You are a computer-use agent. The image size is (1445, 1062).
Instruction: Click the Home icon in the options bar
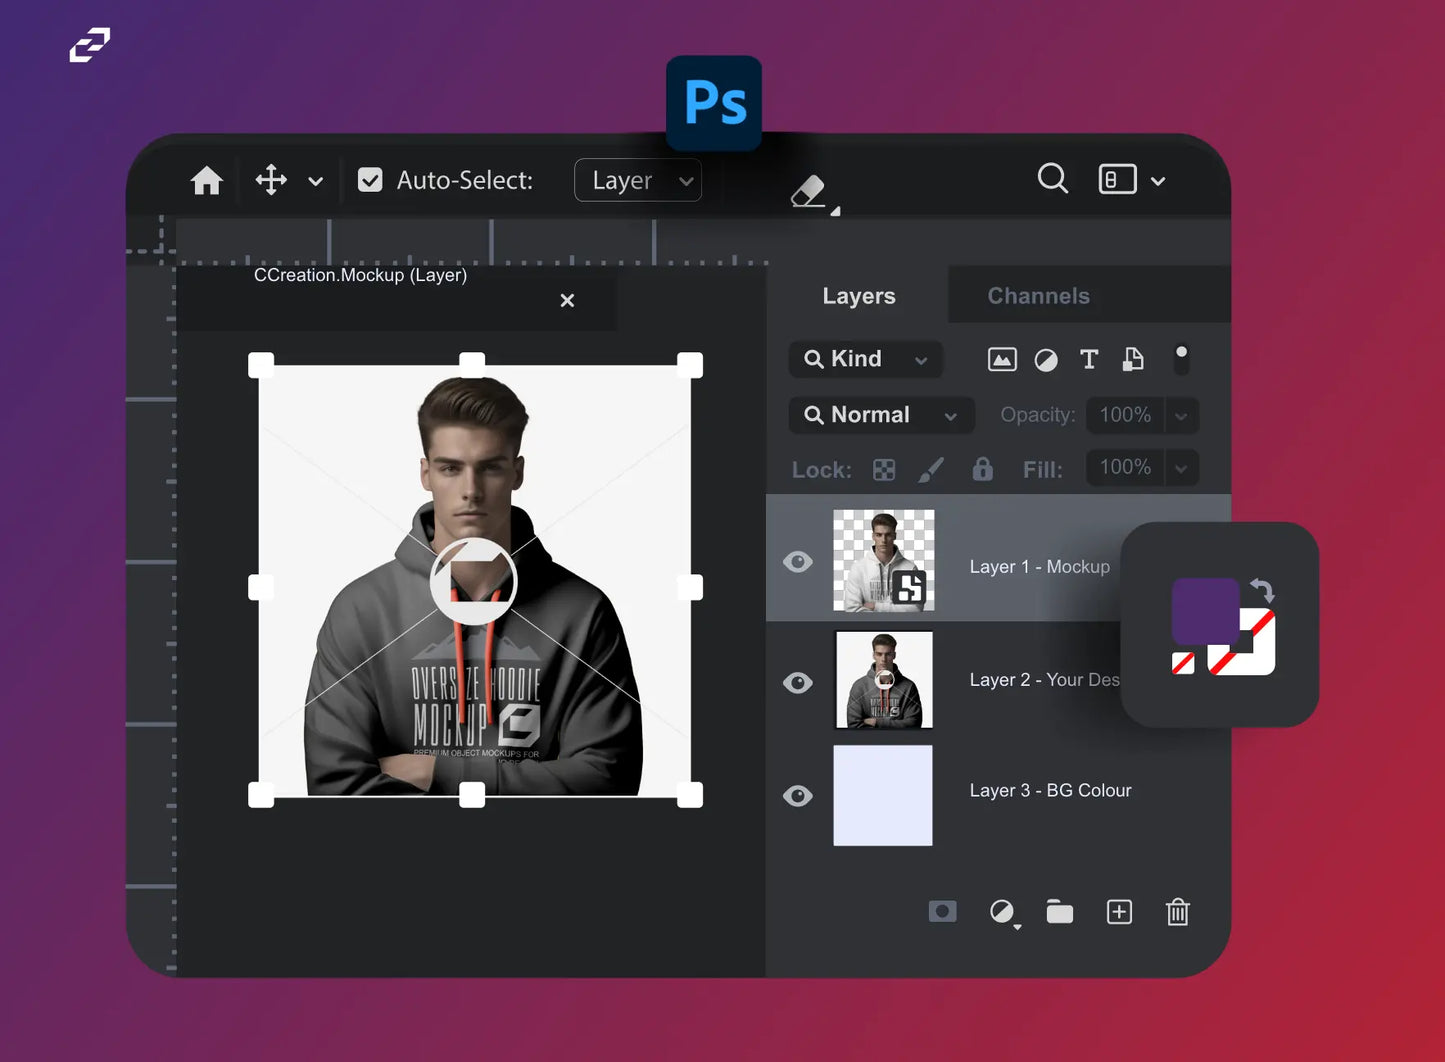207,181
